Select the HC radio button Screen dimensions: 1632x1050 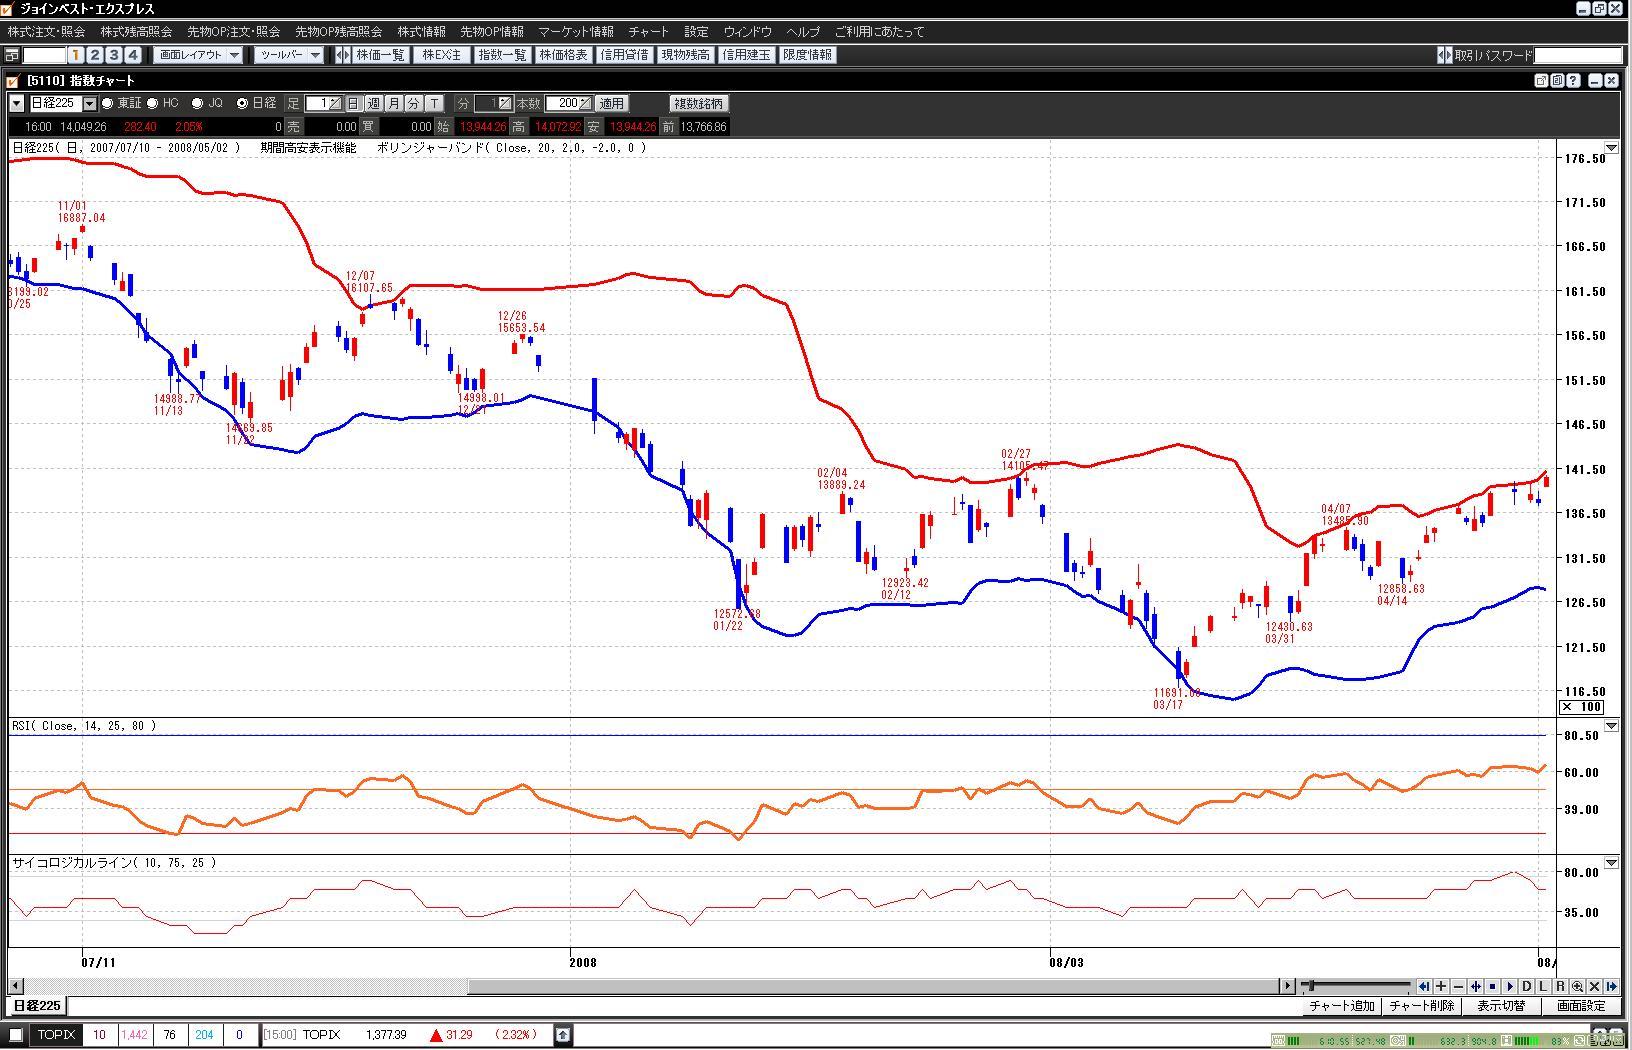pyautogui.click(x=153, y=103)
